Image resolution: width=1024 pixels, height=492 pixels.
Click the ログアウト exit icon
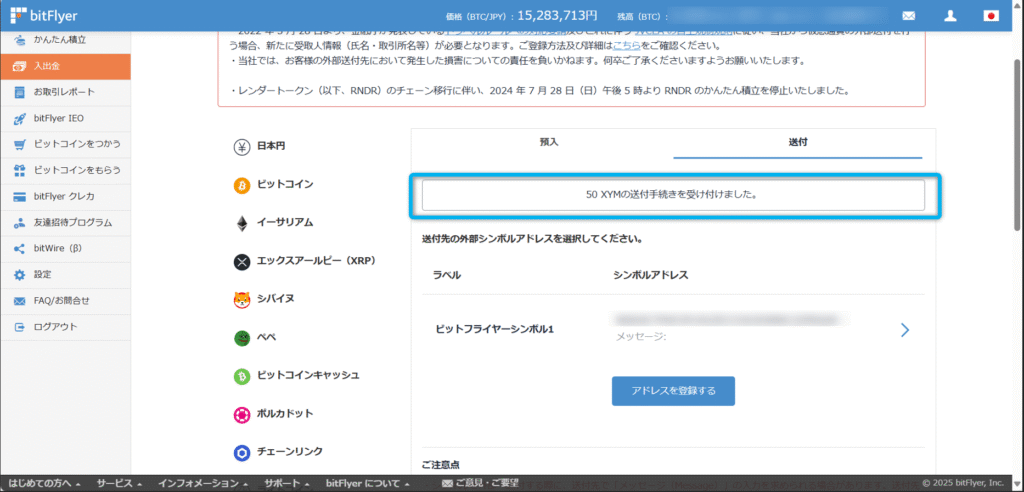20,327
